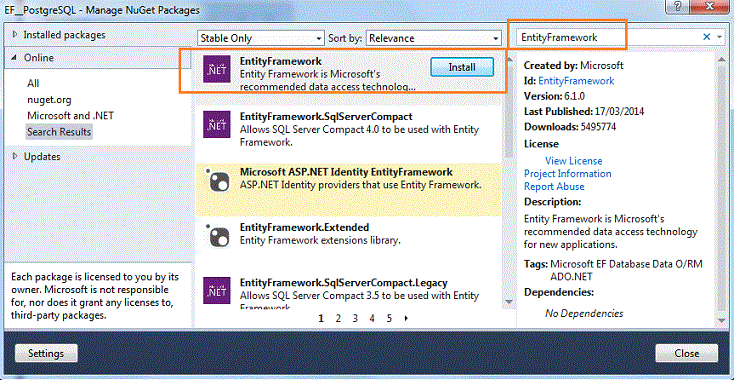
Task: Expand the Installed packages section
Action: pyautogui.click(x=15, y=35)
